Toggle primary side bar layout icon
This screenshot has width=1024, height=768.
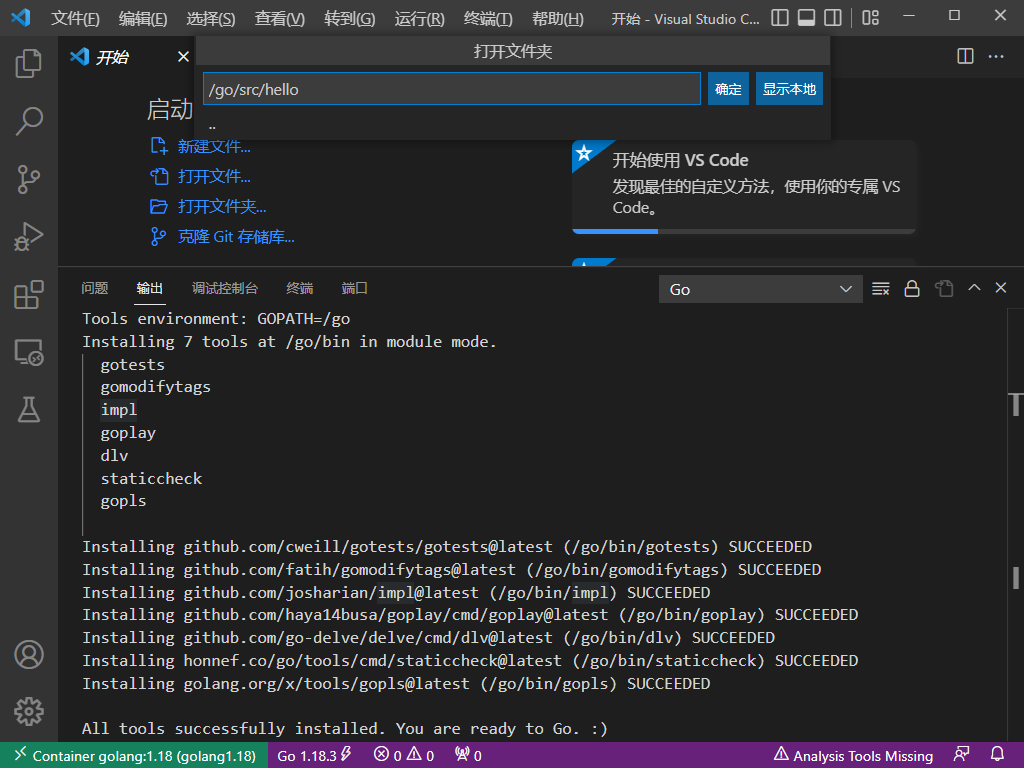coord(780,18)
